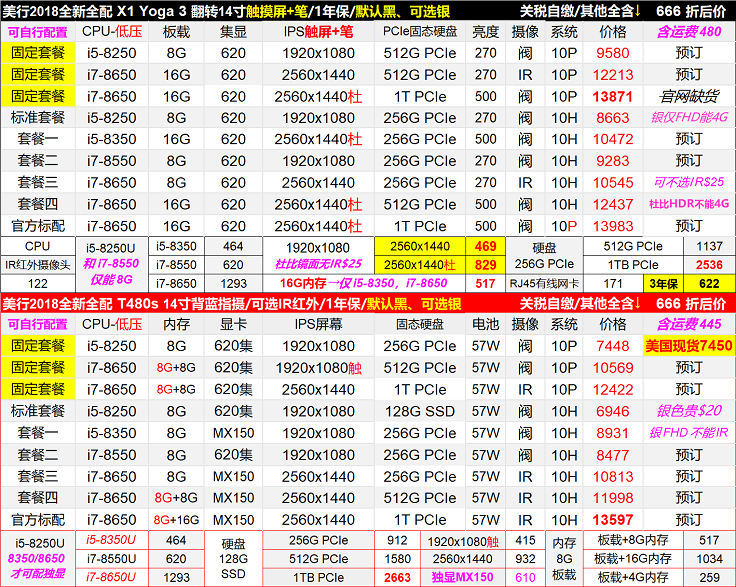Click the red 16G内存 restriction note
The height and width of the screenshot is (587, 736).
(363, 283)
